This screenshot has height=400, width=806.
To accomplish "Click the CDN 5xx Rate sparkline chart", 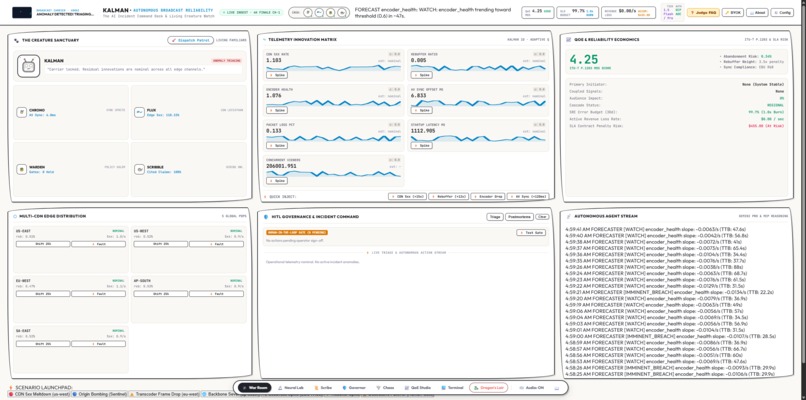I will [x=333, y=67].
